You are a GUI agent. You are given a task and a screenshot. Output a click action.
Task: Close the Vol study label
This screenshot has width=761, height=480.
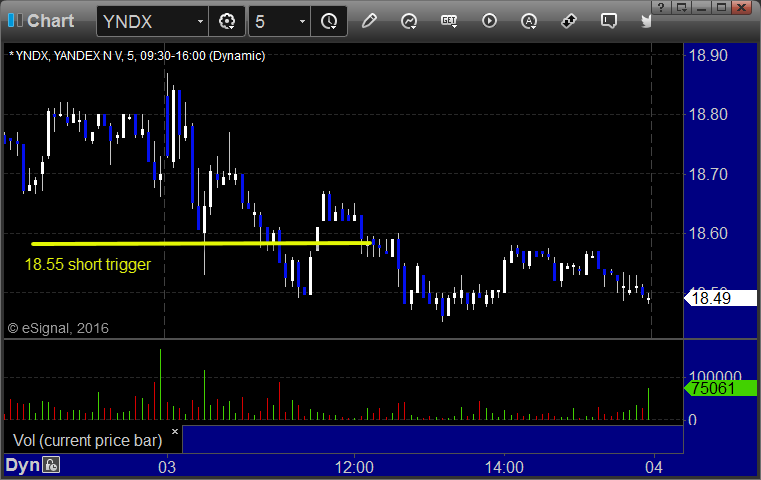pyautogui.click(x=175, y=431)
